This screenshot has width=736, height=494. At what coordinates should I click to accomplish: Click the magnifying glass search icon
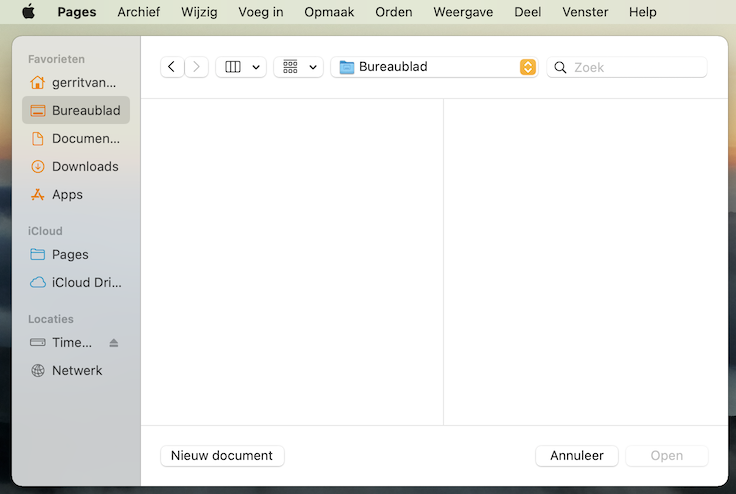(x=560, y=67)
